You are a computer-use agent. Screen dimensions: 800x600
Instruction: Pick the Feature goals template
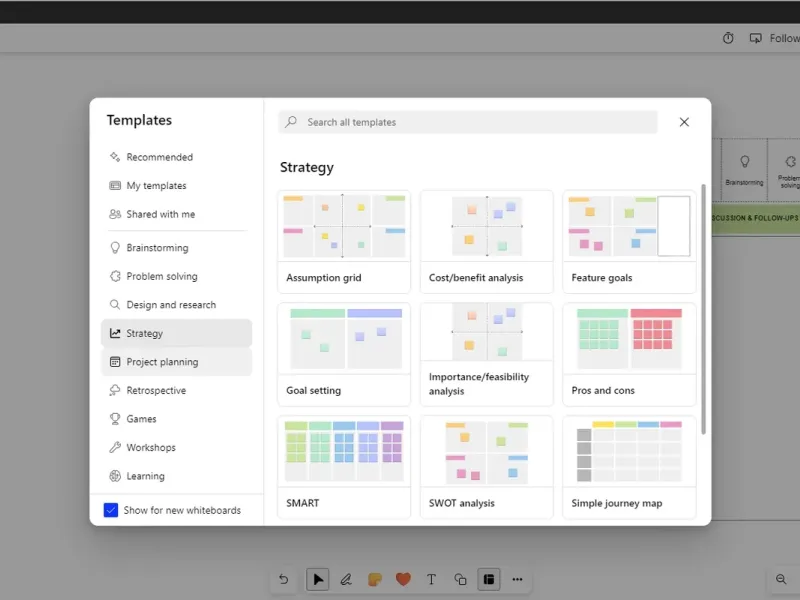pyautogui.click(x=629, y=242)
